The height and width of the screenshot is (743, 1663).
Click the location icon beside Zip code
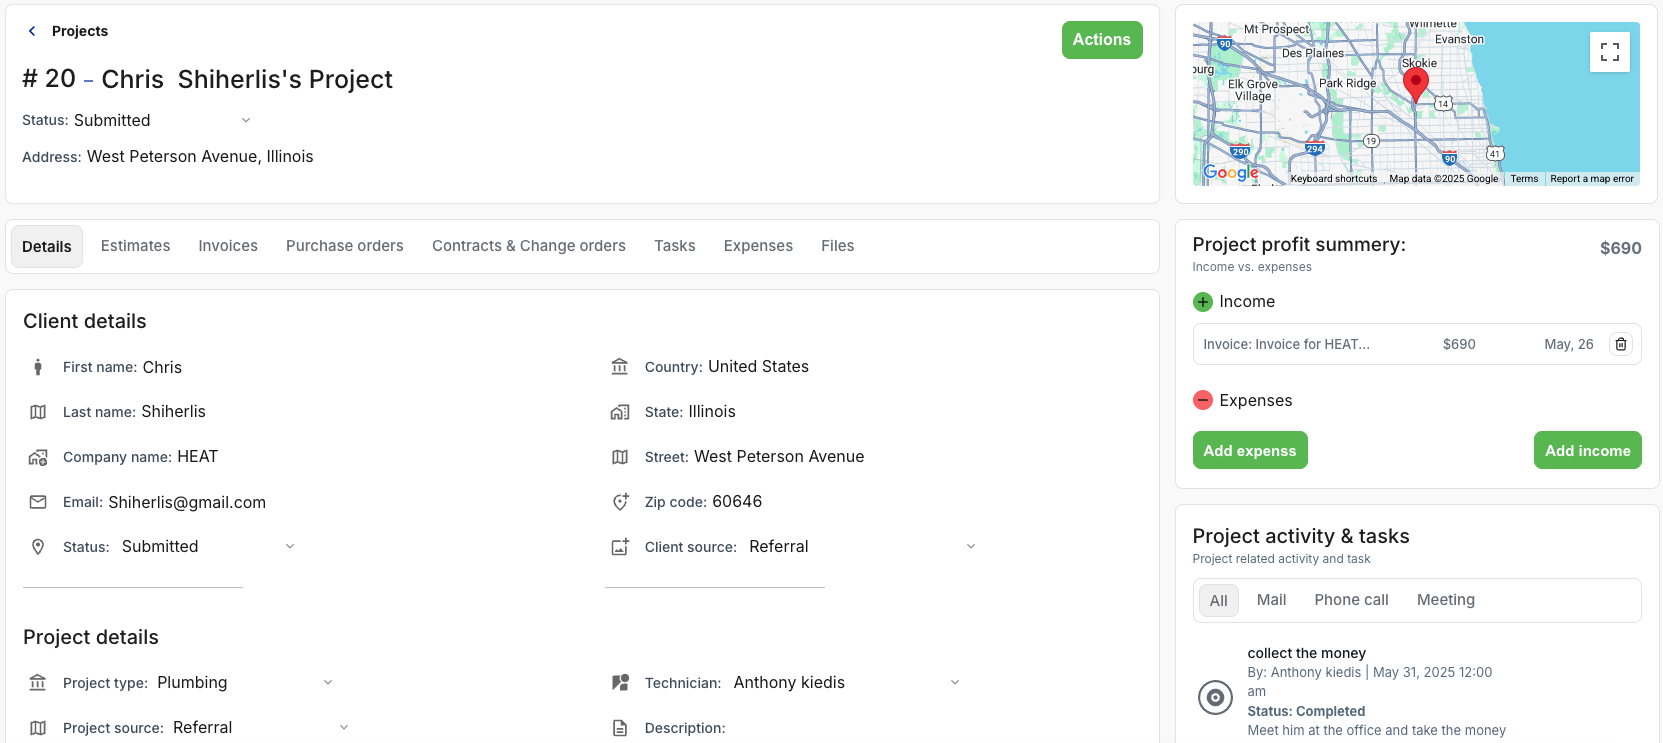(620, 502)
